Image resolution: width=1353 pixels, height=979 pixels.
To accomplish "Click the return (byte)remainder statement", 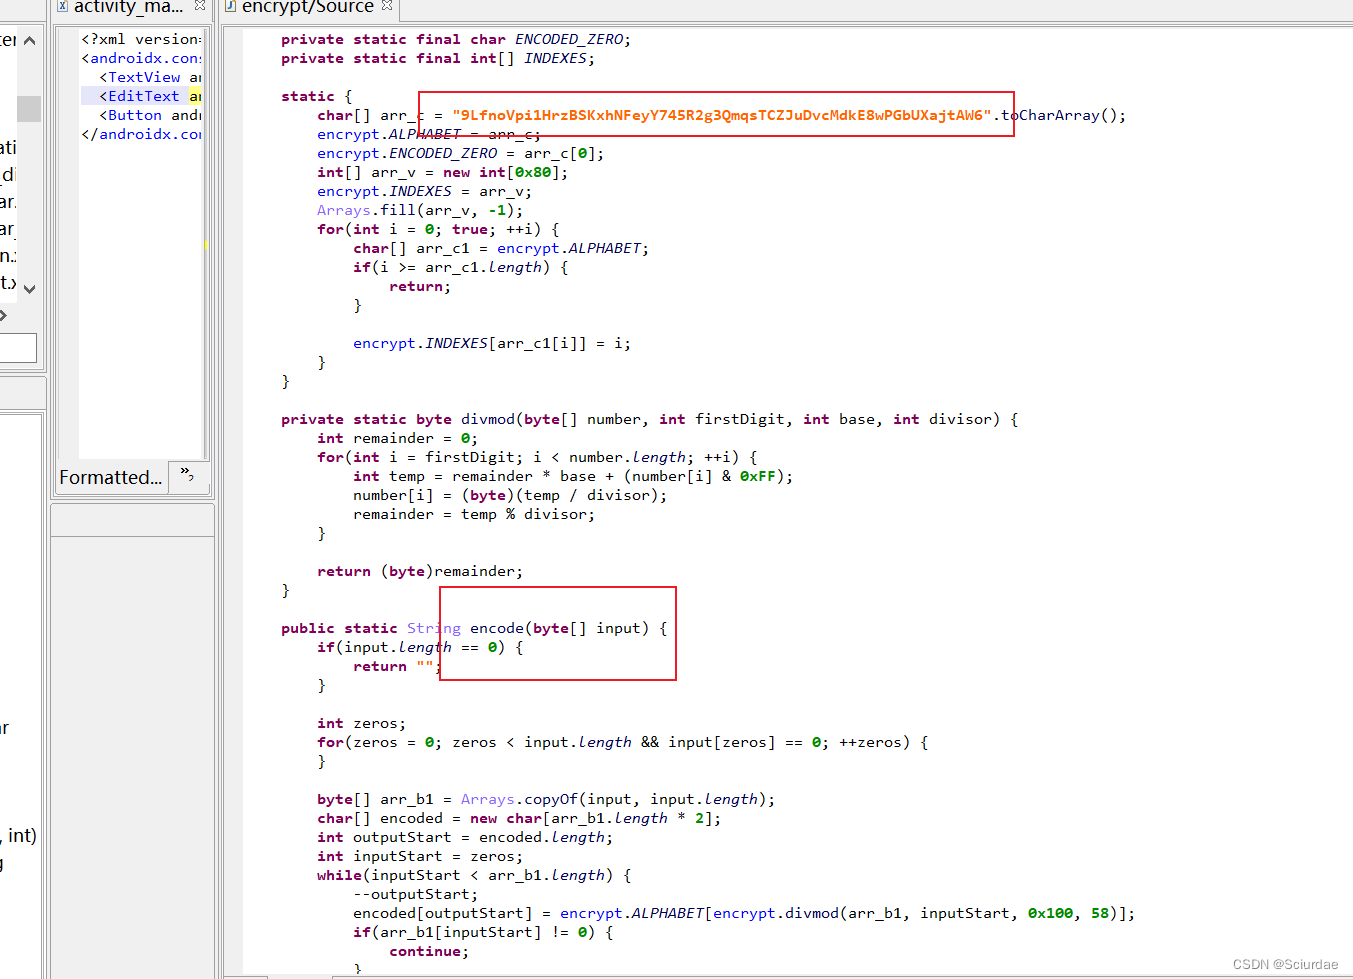I will click(419, 571).
